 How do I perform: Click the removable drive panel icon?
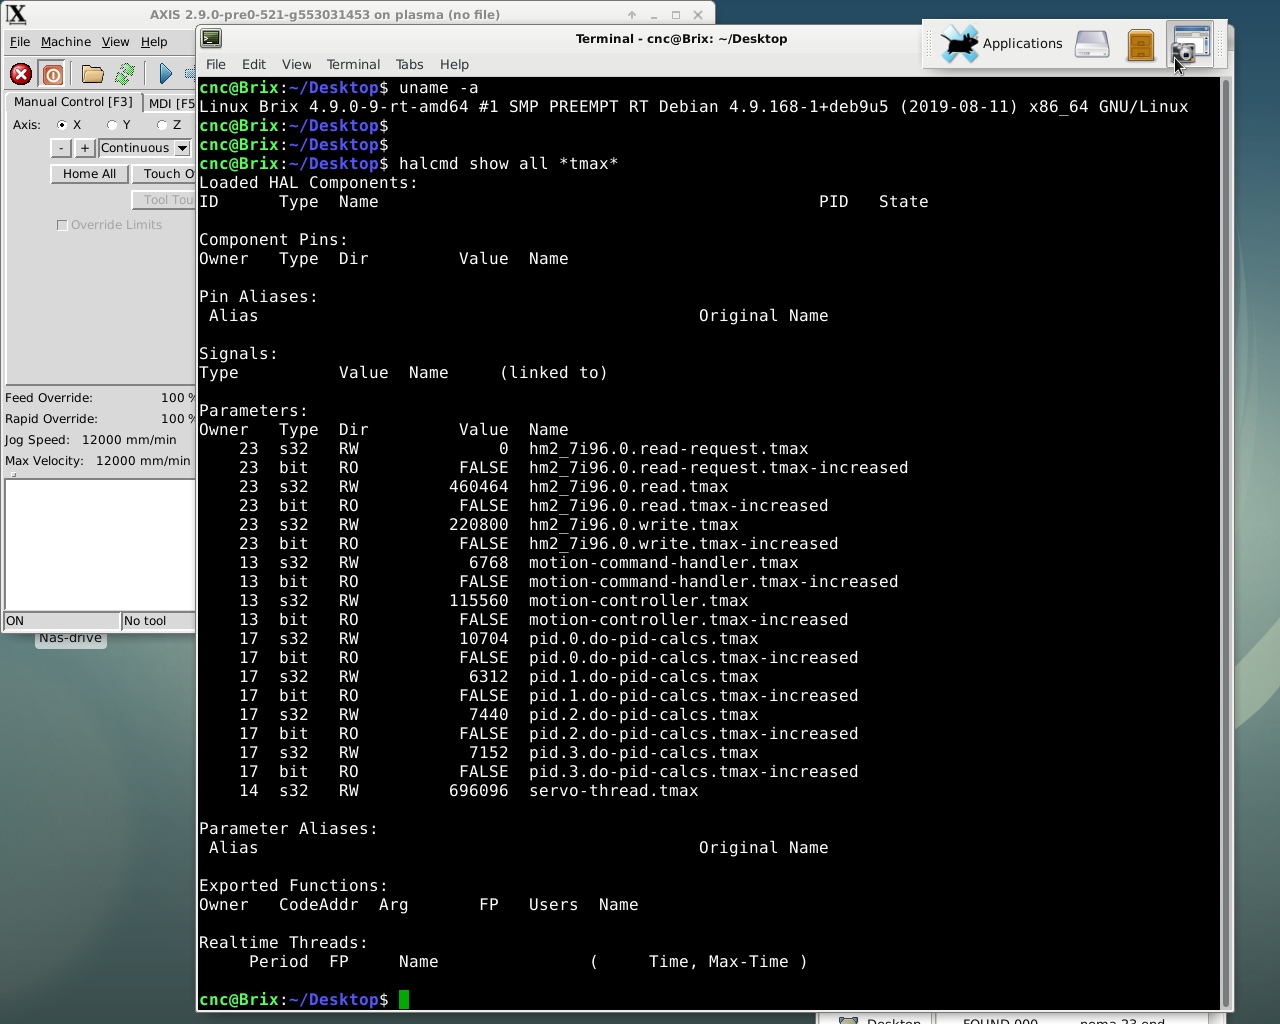click(1092, 44)
